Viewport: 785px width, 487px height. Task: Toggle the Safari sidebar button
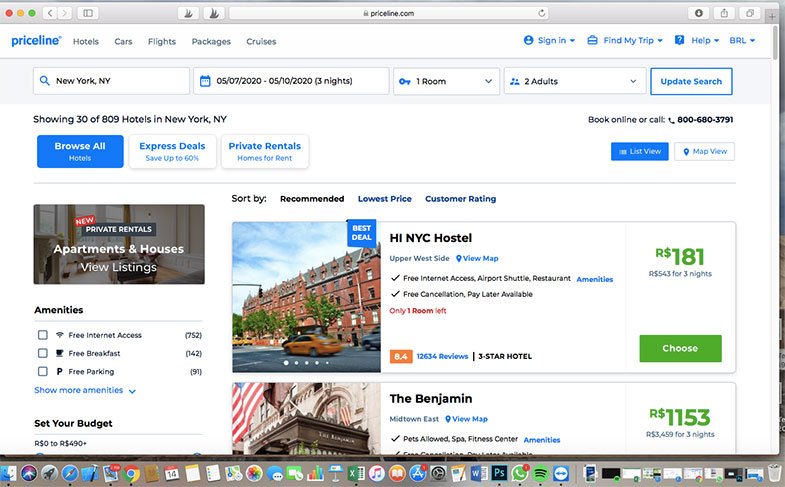pos(88,13)
